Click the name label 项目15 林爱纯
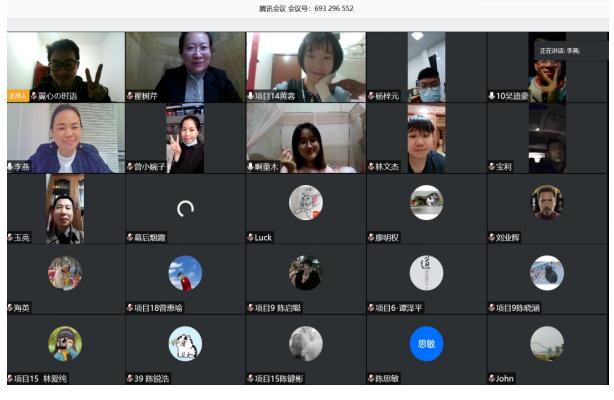The image size is (614, 400). 42,379
